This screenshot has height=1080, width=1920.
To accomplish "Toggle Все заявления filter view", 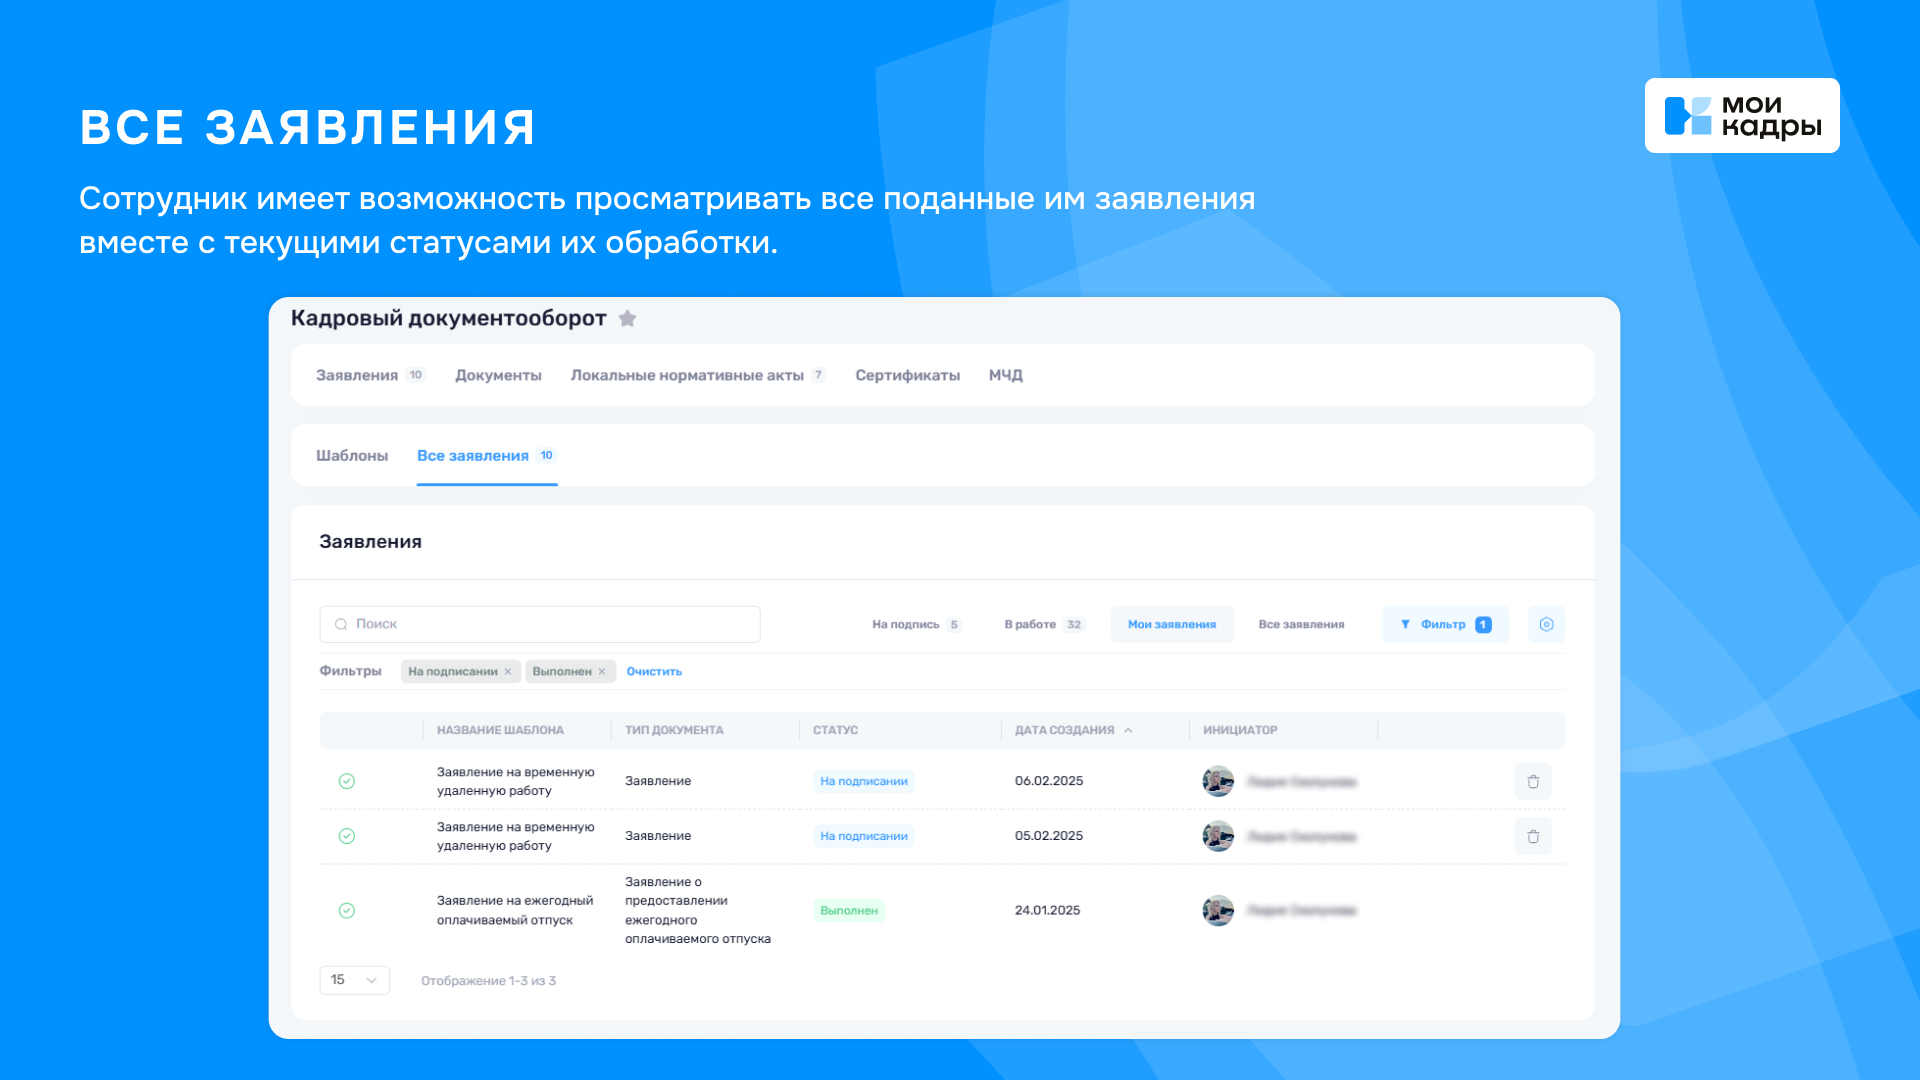I will click(x=1301, y=623).
